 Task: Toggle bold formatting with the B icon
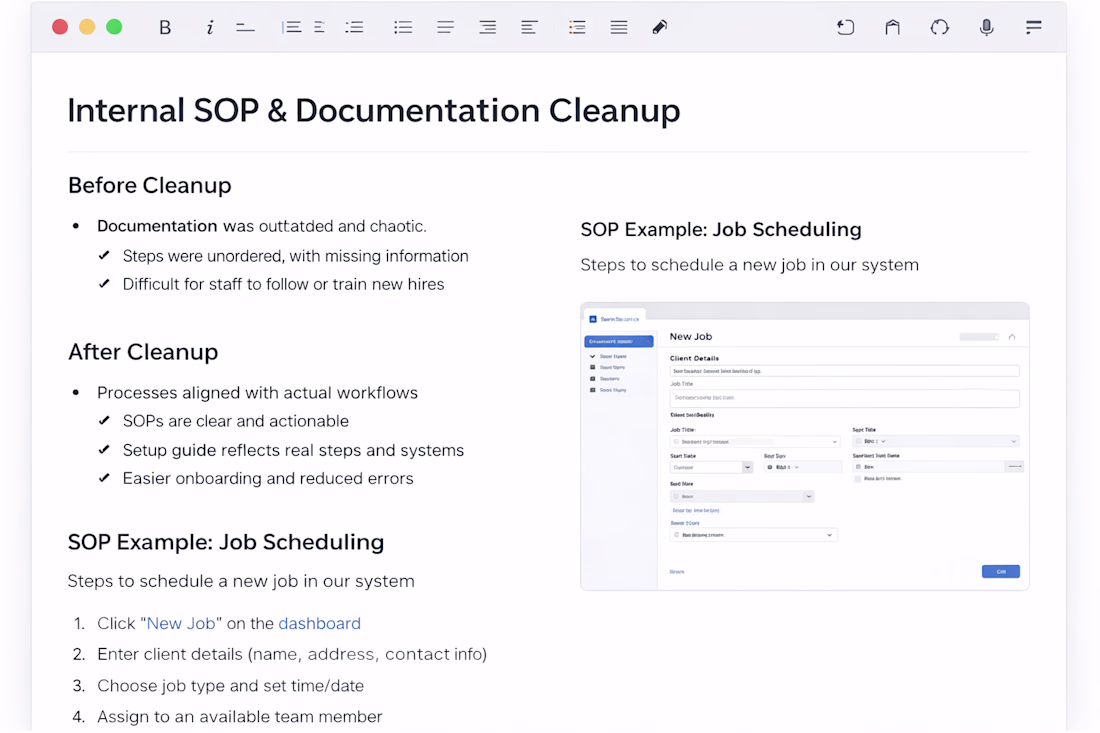point(165,27)
